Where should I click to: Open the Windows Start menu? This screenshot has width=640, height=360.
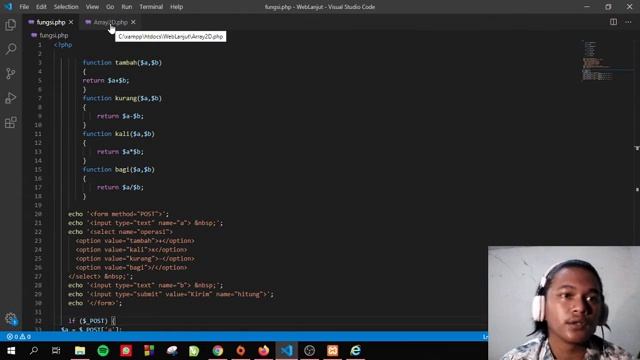[x=11, y=351]
